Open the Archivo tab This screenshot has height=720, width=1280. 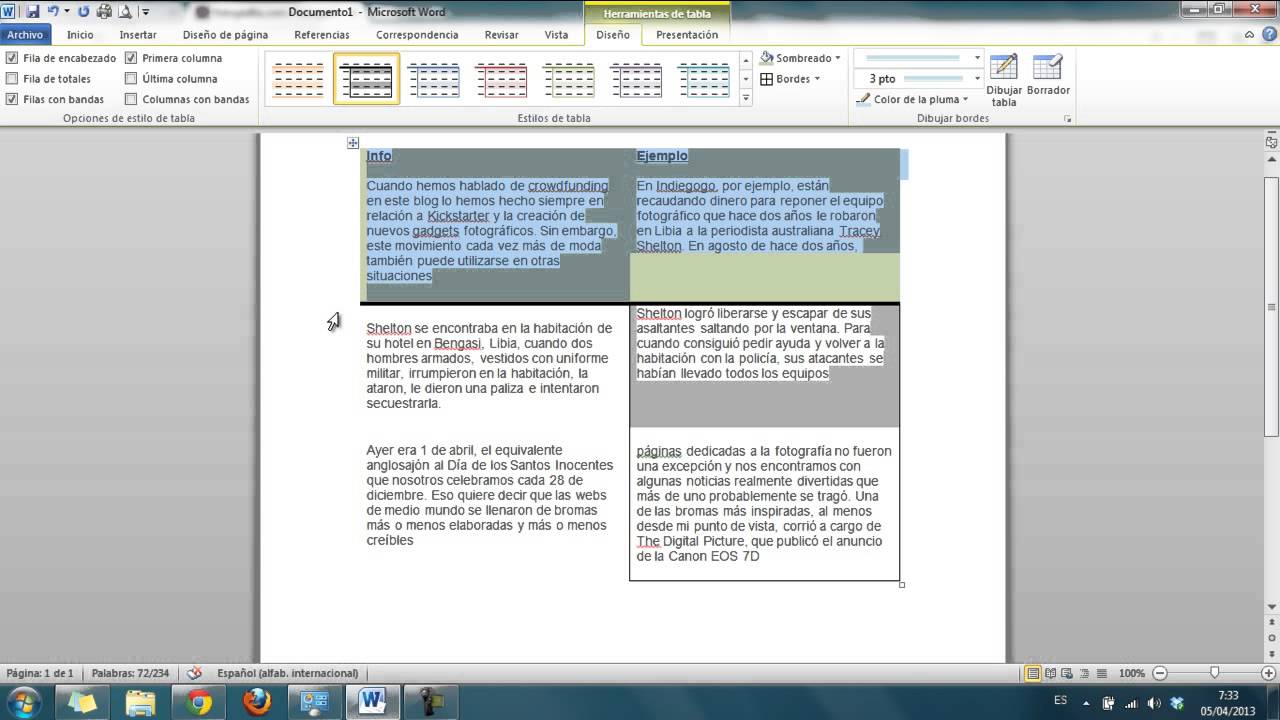[25, 34]
